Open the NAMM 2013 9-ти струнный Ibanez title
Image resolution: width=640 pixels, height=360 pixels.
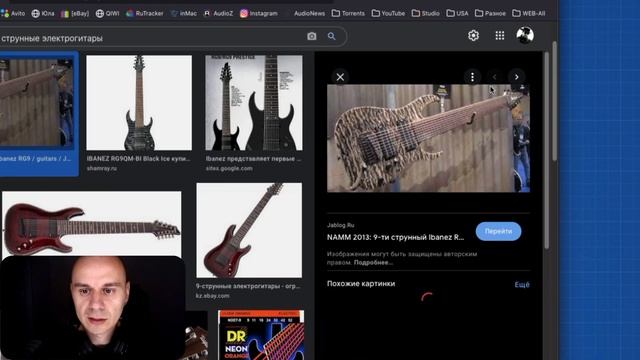click(x=395, y=237)
